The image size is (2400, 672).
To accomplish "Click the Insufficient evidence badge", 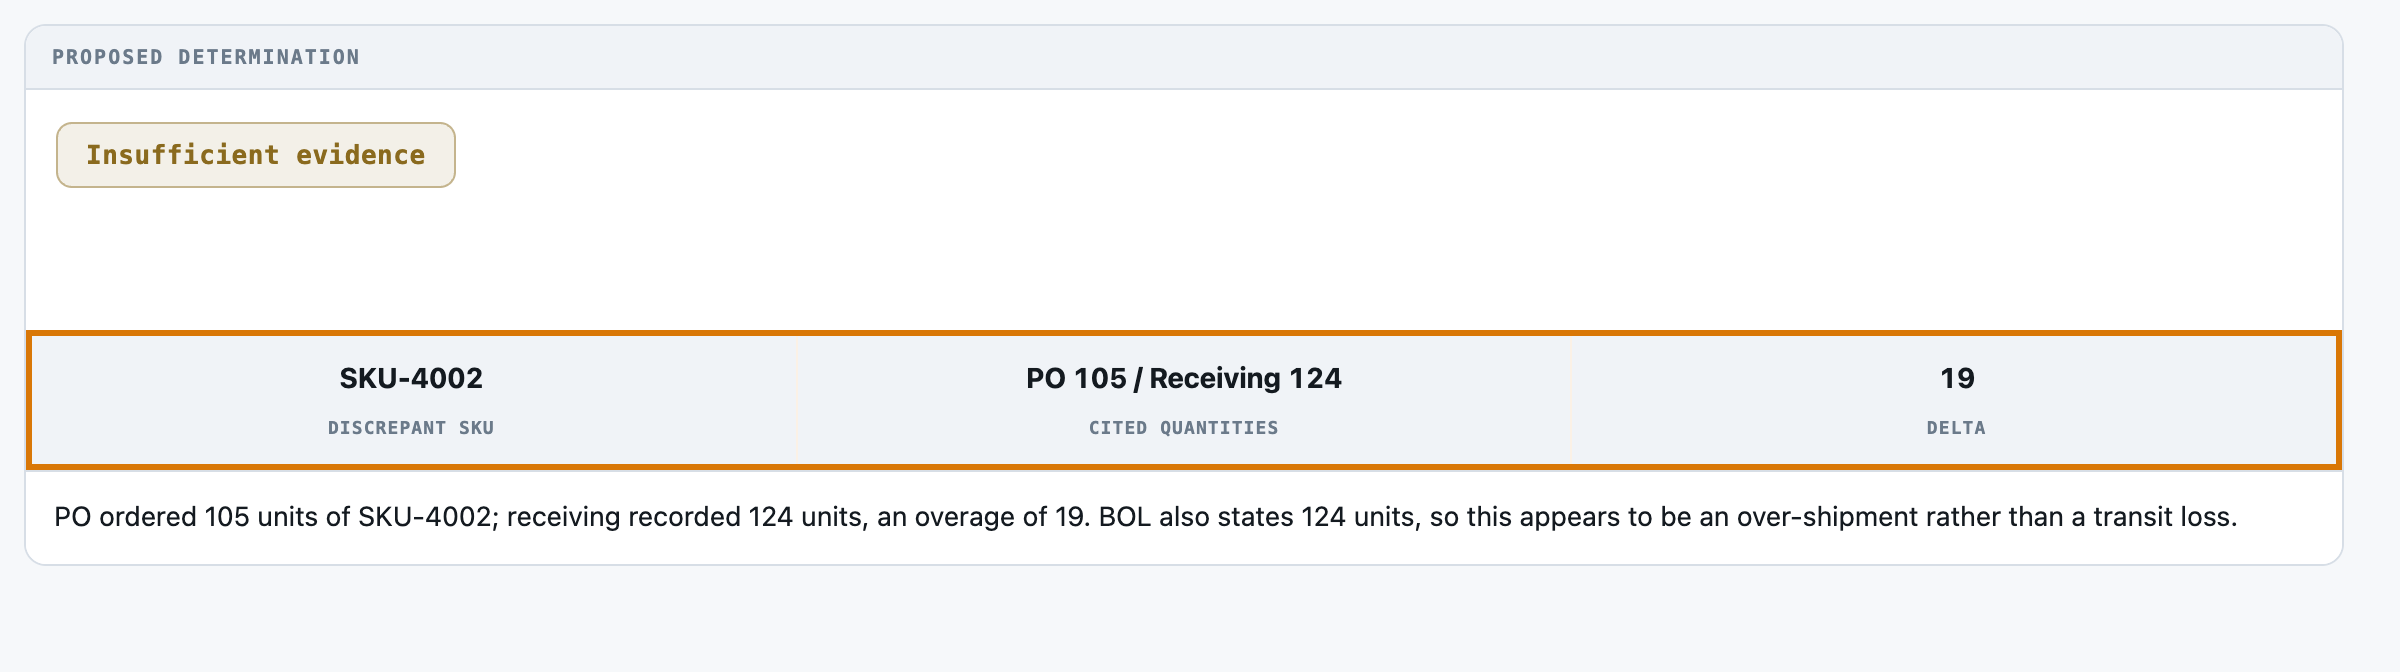I will click(256, 155).
